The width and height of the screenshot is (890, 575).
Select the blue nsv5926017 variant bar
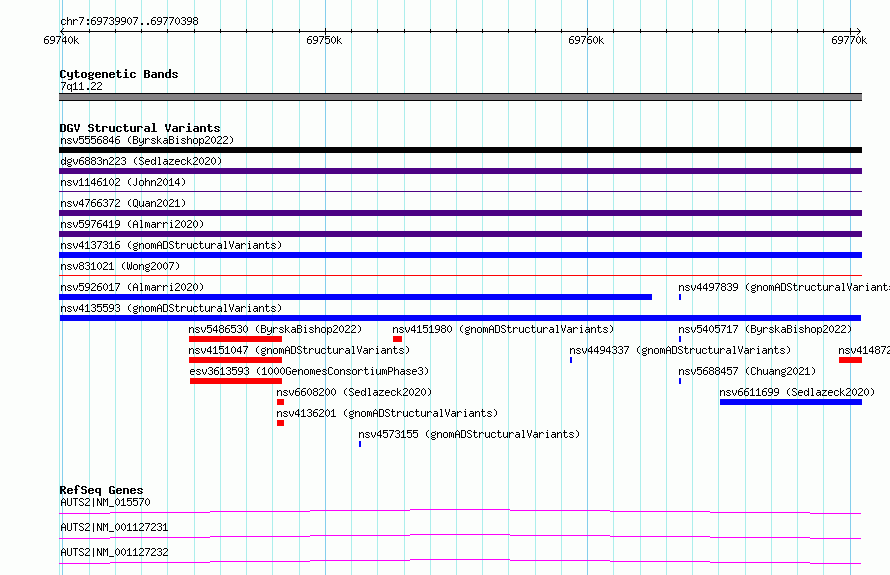pos(355,297)
